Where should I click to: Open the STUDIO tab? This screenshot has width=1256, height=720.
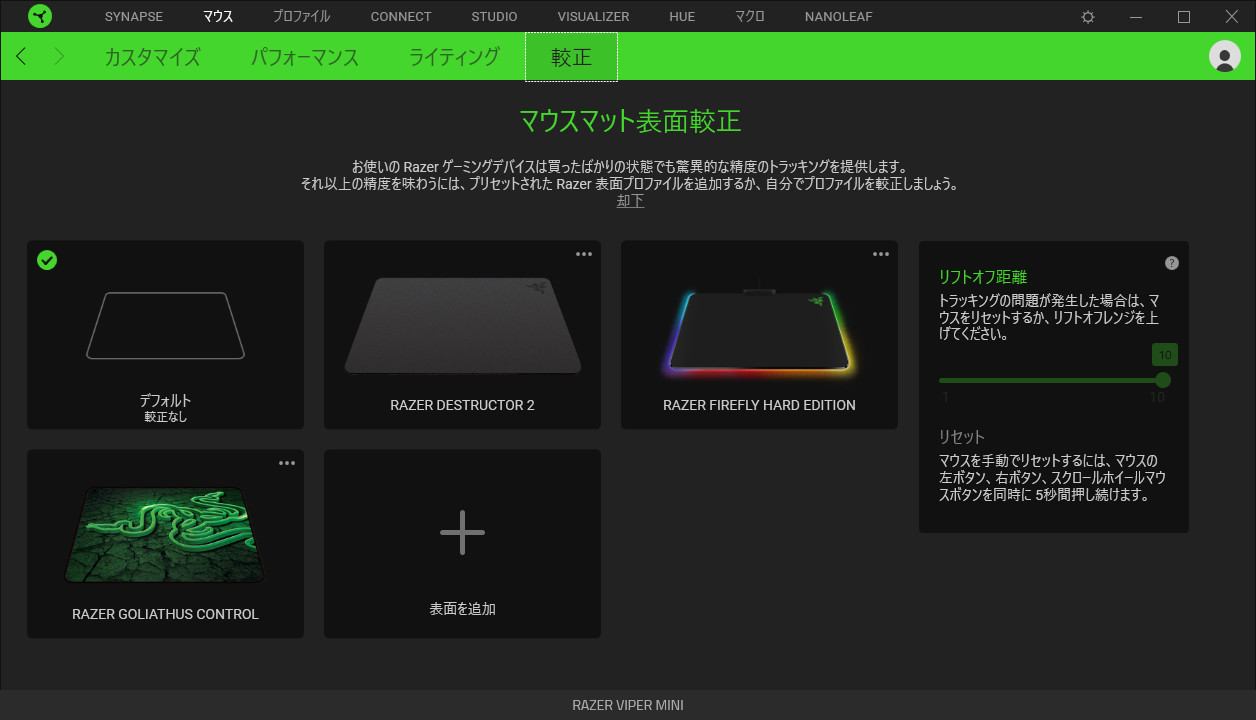point(495,17)
